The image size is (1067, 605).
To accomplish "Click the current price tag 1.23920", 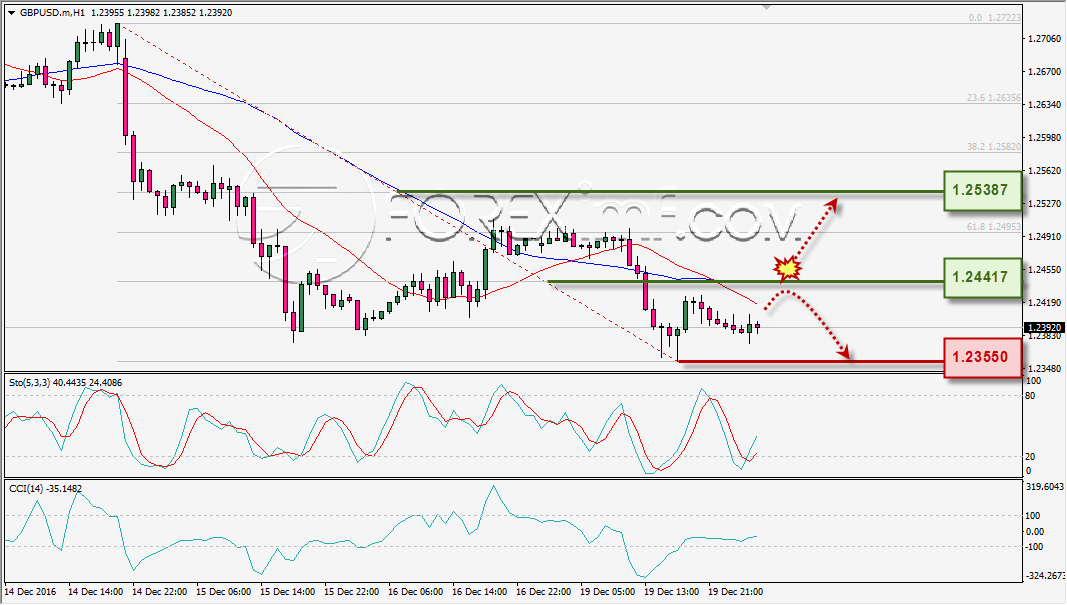I will coord(1043,327).
